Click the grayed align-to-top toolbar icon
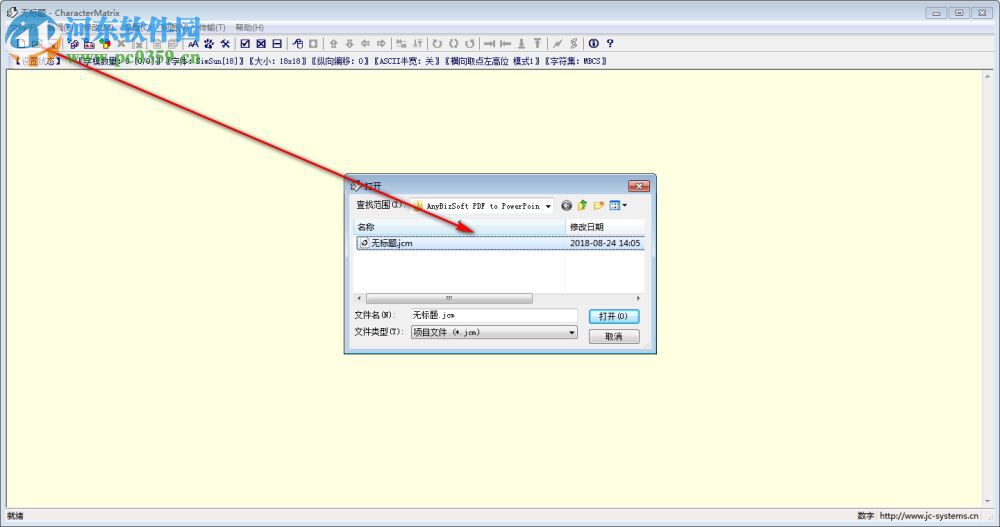This screenshot has width=1000, height=527. pyautogui.click(x=537, y=43)
